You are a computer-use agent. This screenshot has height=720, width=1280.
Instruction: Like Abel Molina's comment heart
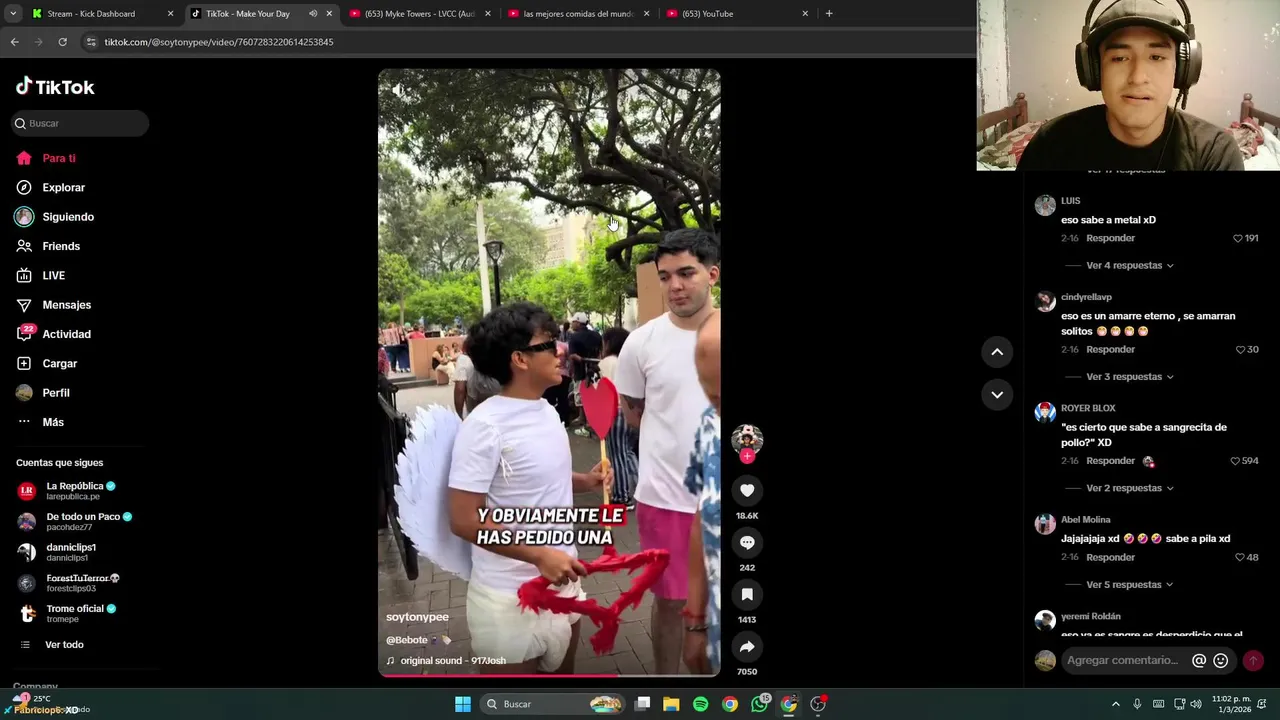[x=1240, y=557]
